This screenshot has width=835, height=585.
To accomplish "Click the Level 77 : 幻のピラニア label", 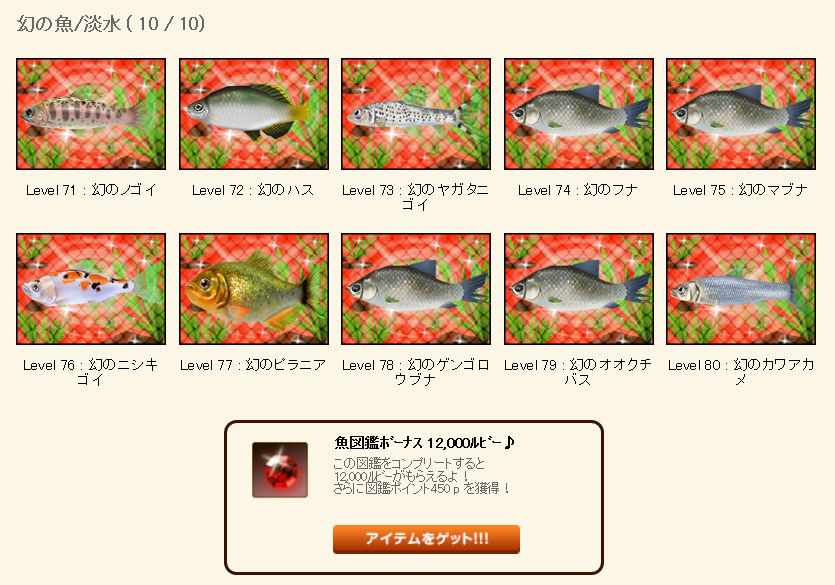I will click(253, 365).
